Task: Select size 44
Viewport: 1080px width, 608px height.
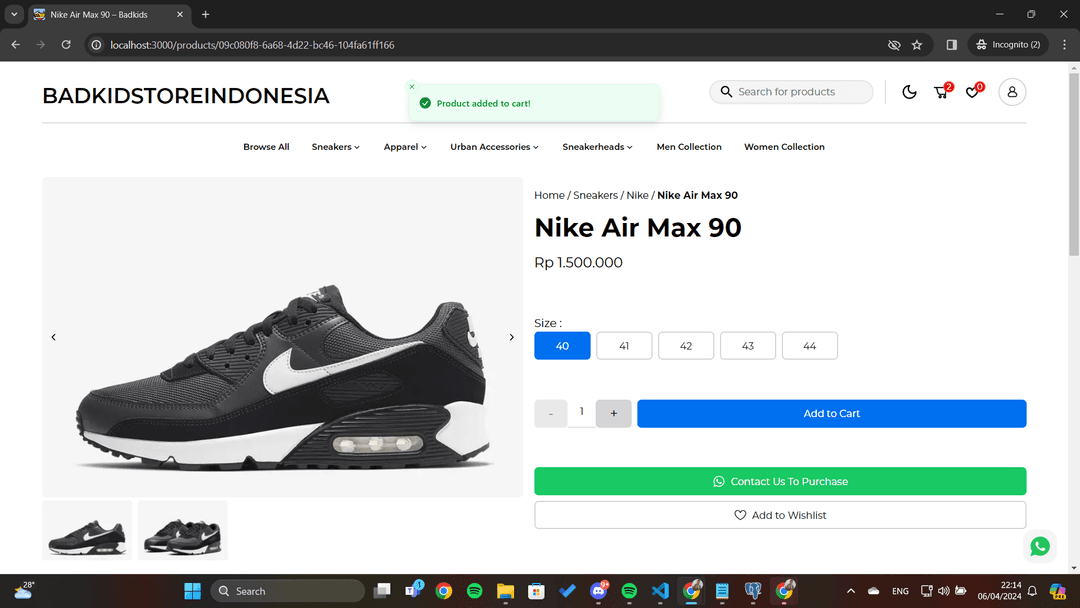Action: tap(810, 346)
